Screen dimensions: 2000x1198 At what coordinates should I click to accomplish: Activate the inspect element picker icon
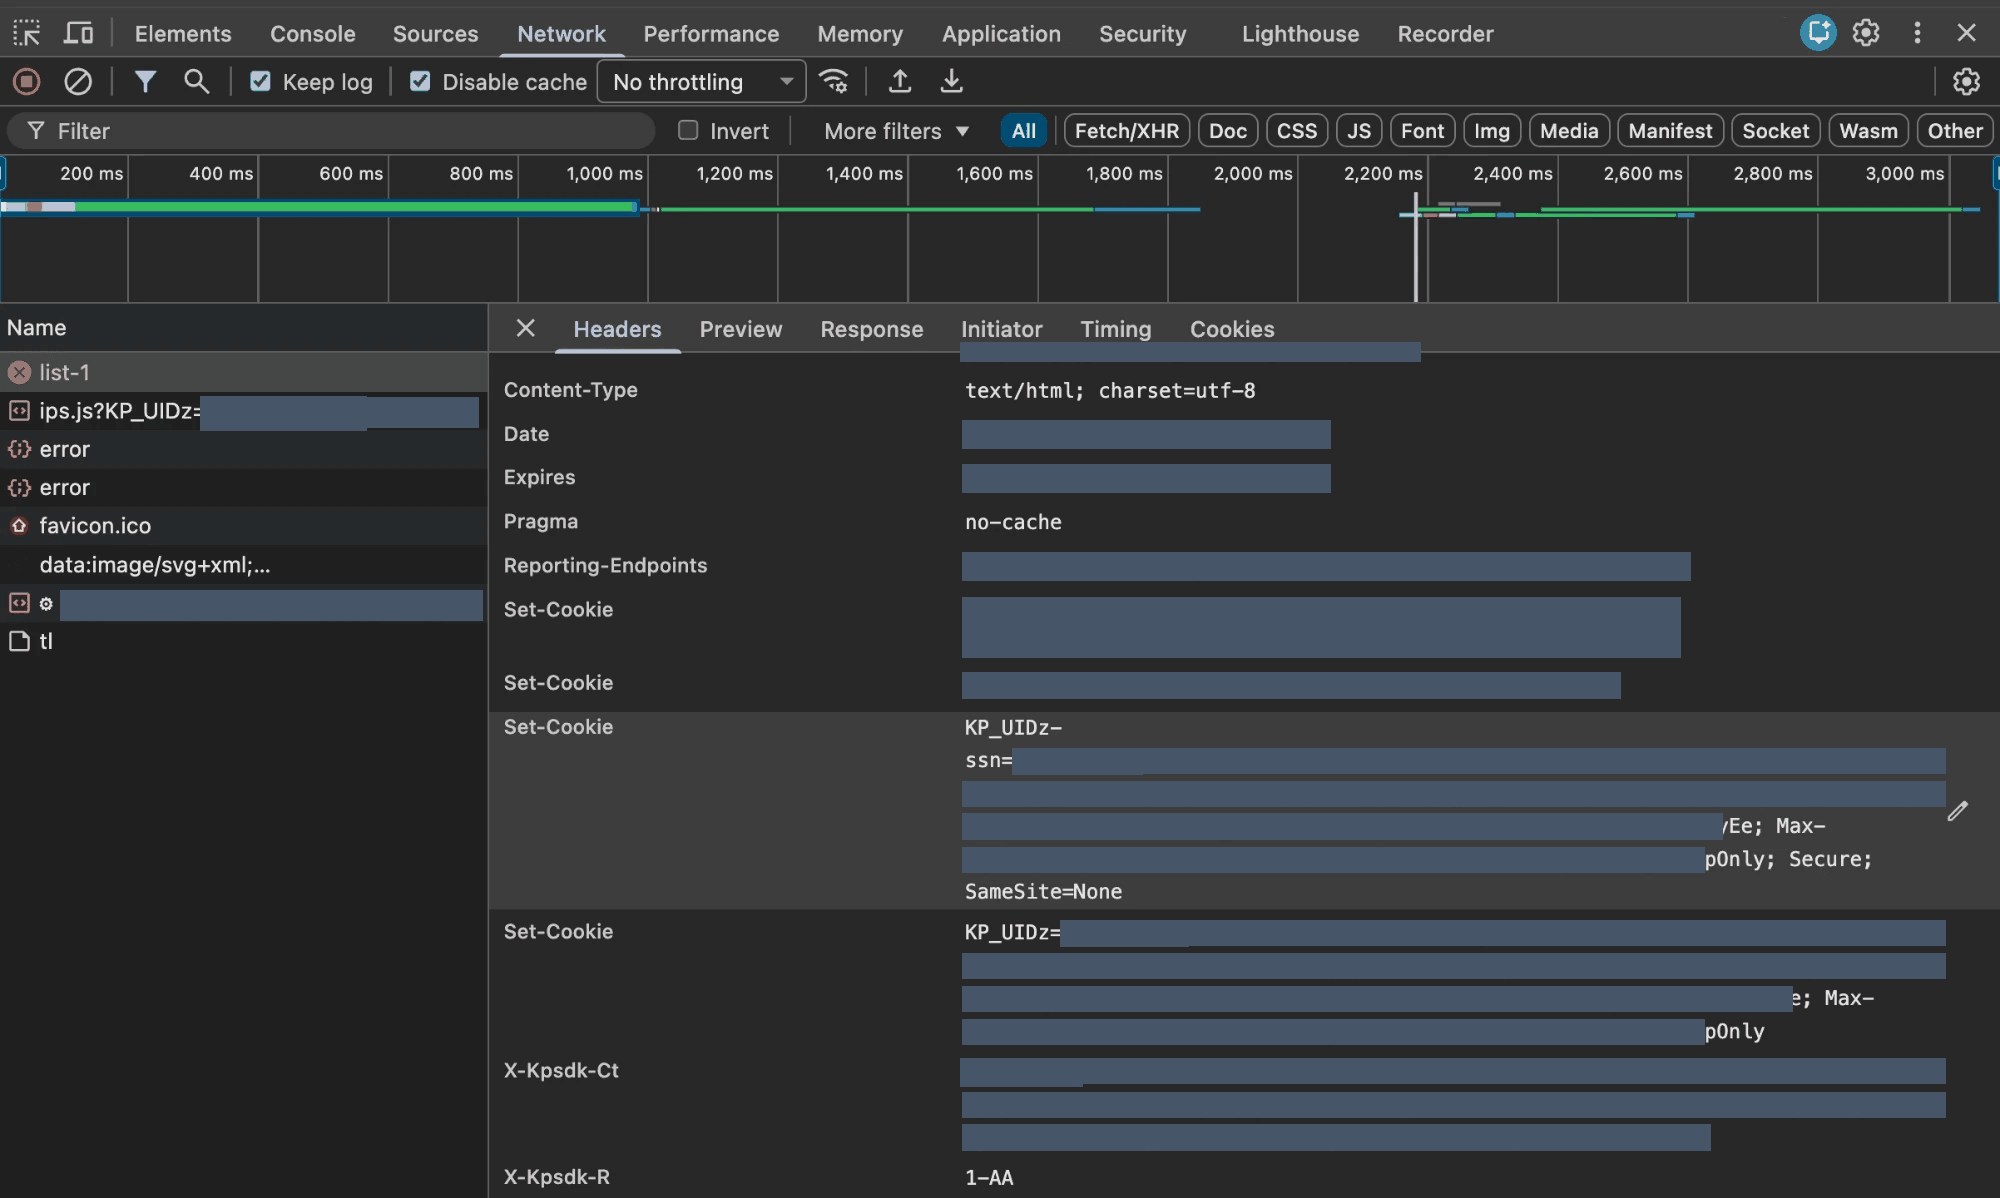coord(27,33)
